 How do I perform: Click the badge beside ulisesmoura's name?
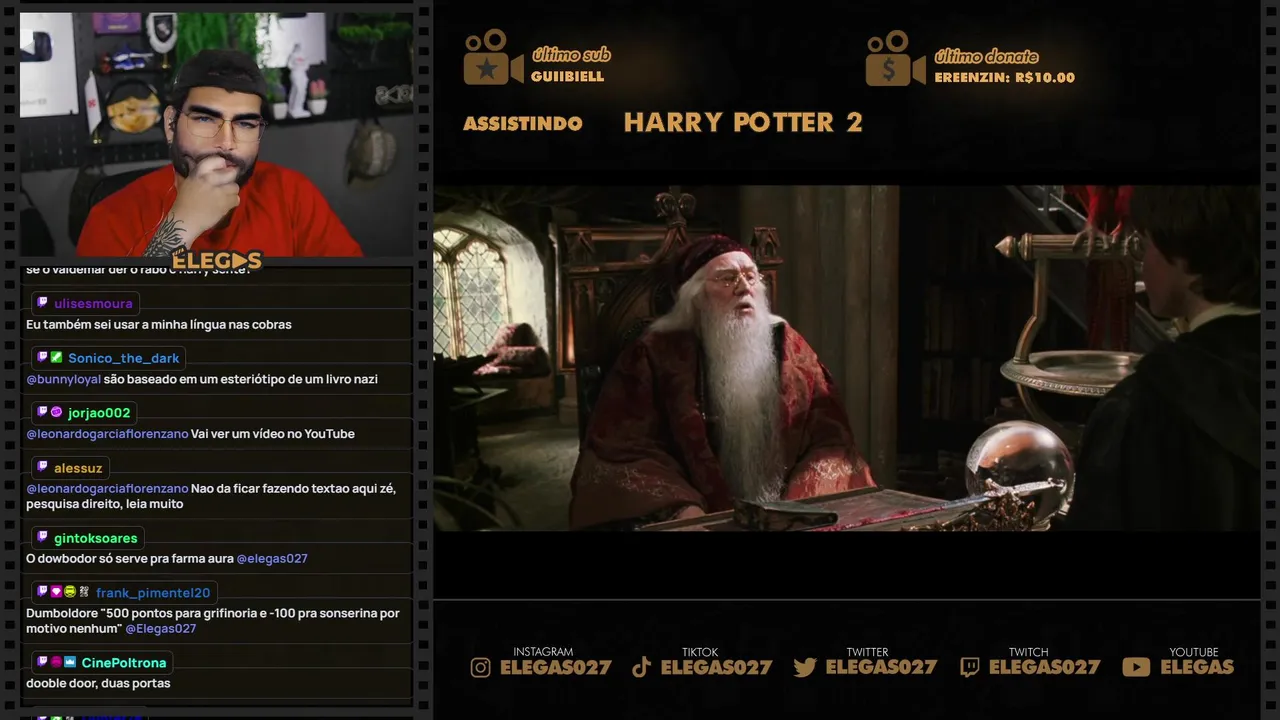coord(42,303)
